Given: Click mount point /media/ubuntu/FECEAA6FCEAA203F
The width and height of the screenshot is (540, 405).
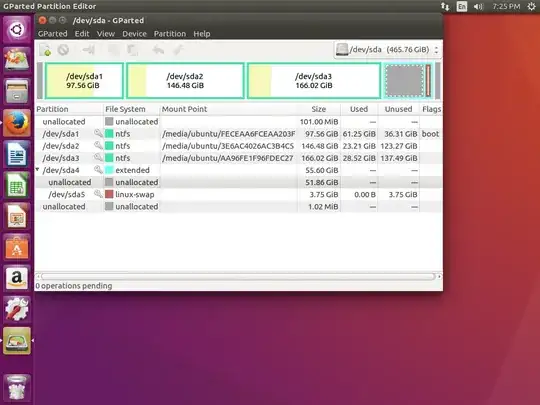Looking at the screenshot, I should (x=229, y=134).
